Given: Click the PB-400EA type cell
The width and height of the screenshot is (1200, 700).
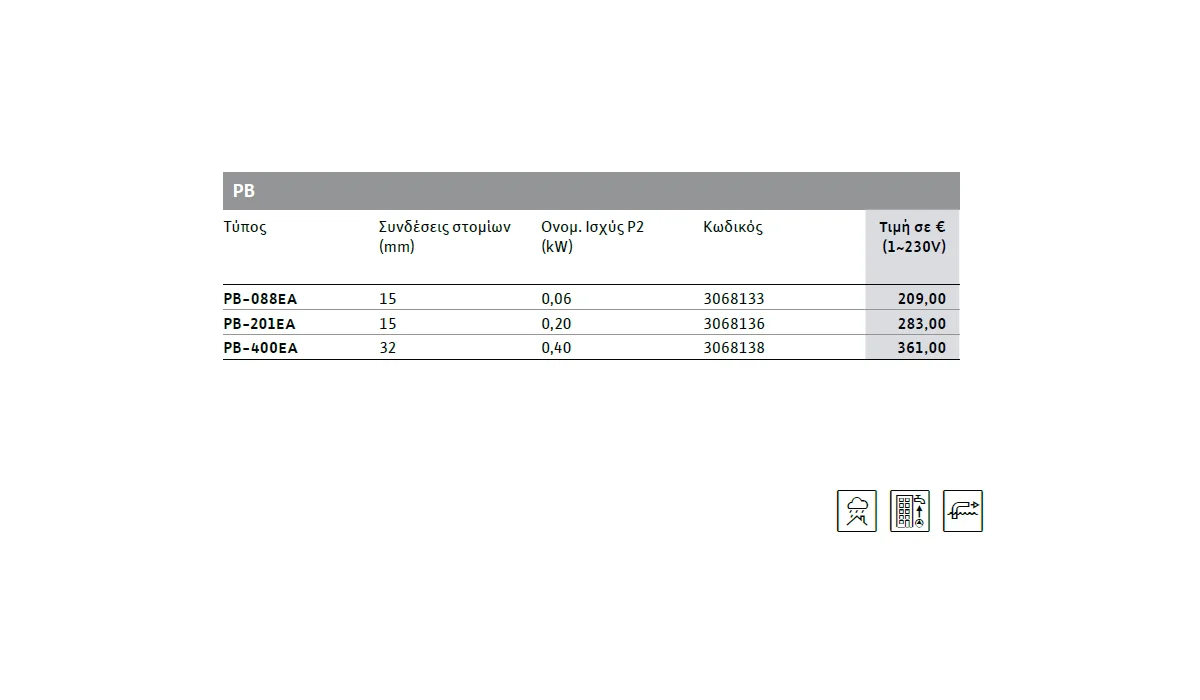Looking at the screenshot, I should click(261, 349).
